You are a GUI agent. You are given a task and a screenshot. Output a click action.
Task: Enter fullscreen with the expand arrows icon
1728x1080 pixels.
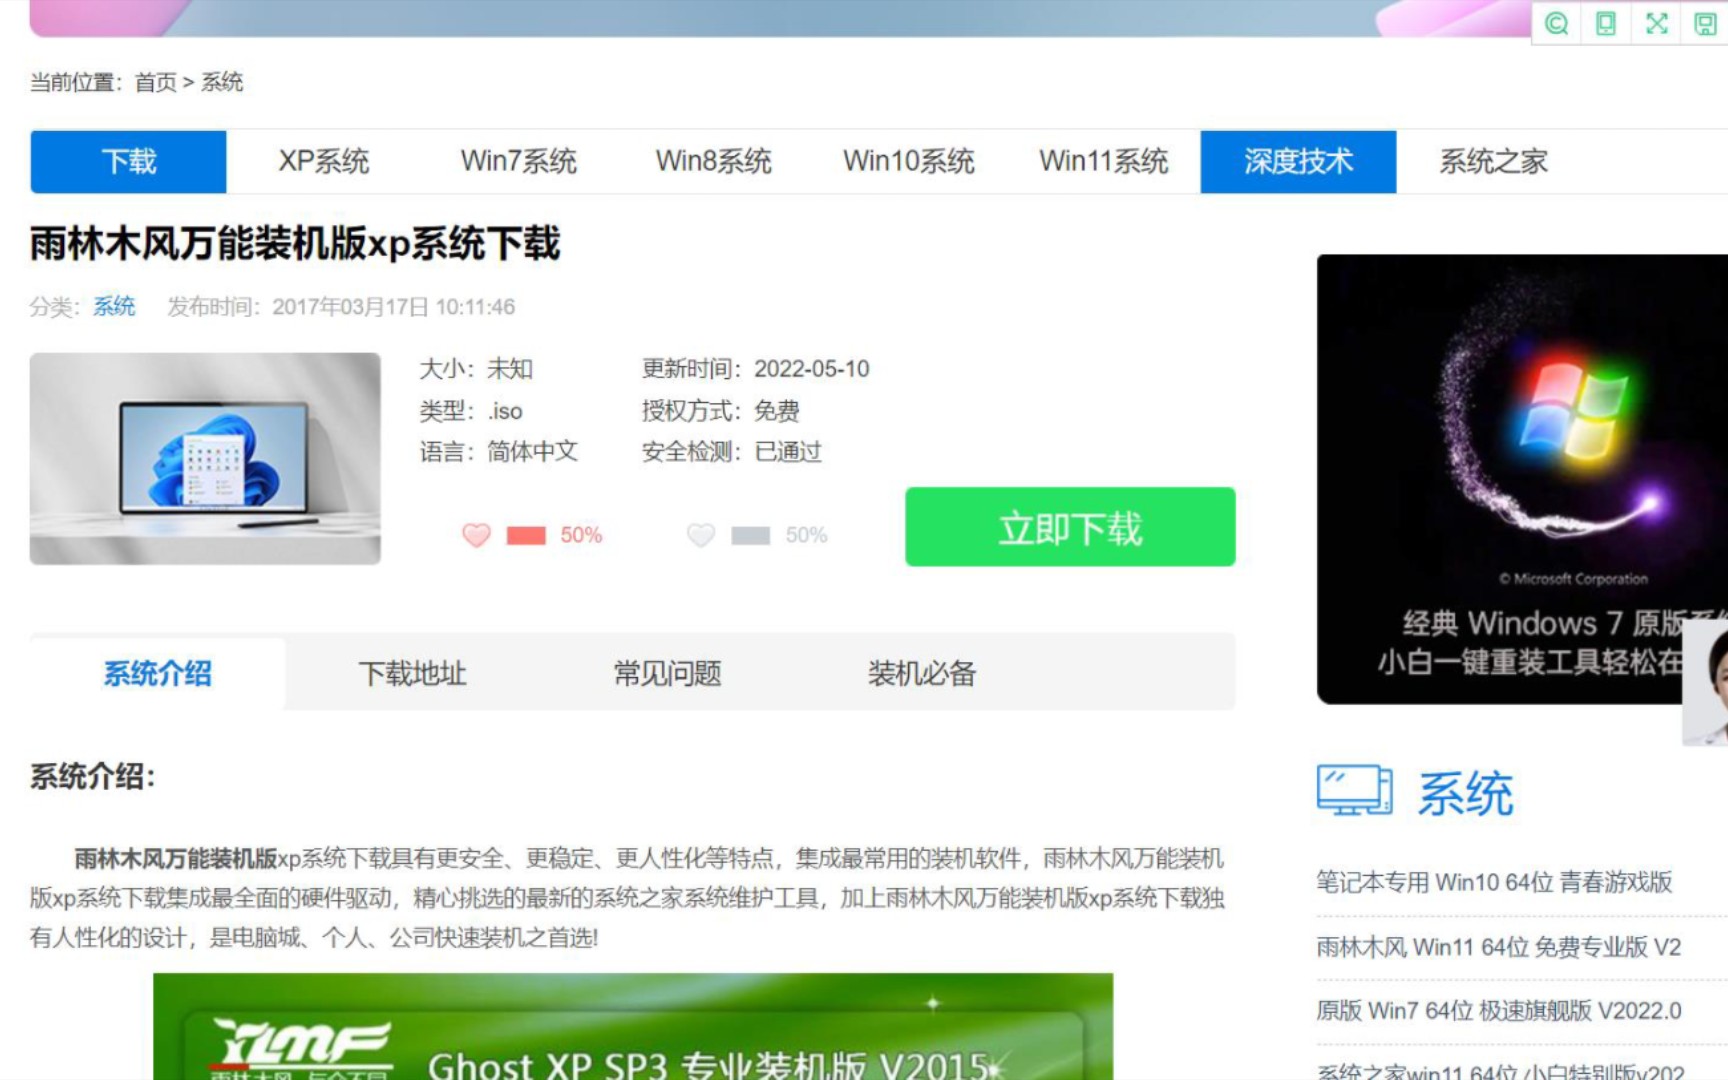(1655, 22)
